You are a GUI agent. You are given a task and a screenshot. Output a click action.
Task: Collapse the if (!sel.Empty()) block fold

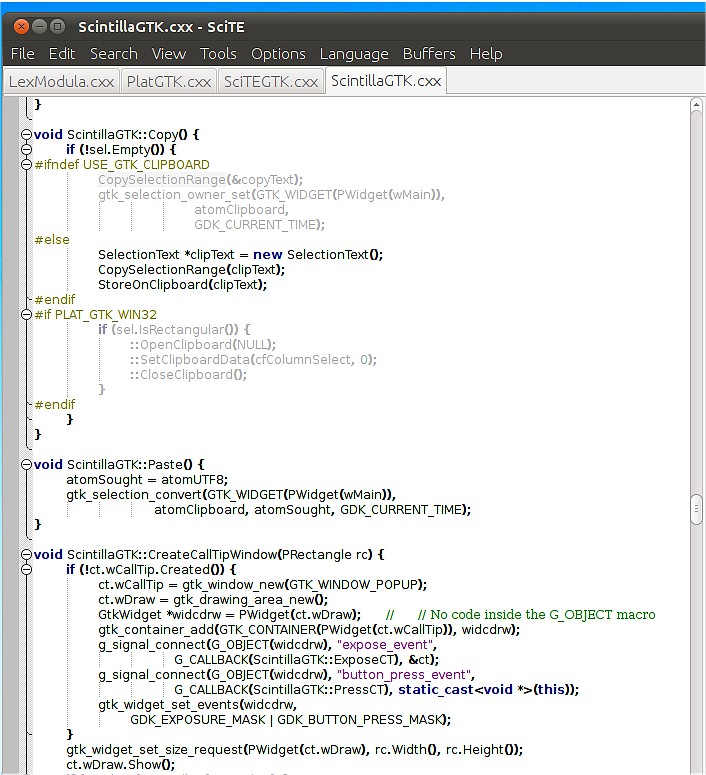(27, 149)
